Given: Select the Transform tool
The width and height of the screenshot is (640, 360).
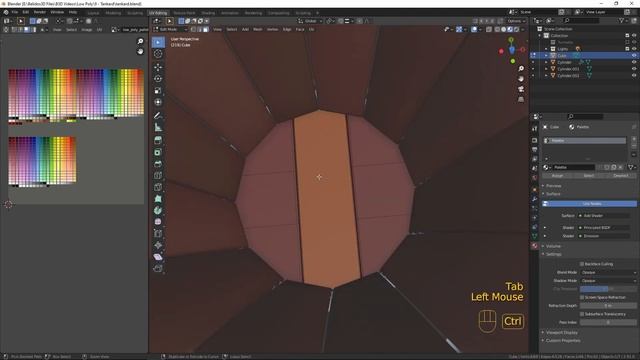Looking at the screenshot, I should pyautogui.click(x=158, y=102).
